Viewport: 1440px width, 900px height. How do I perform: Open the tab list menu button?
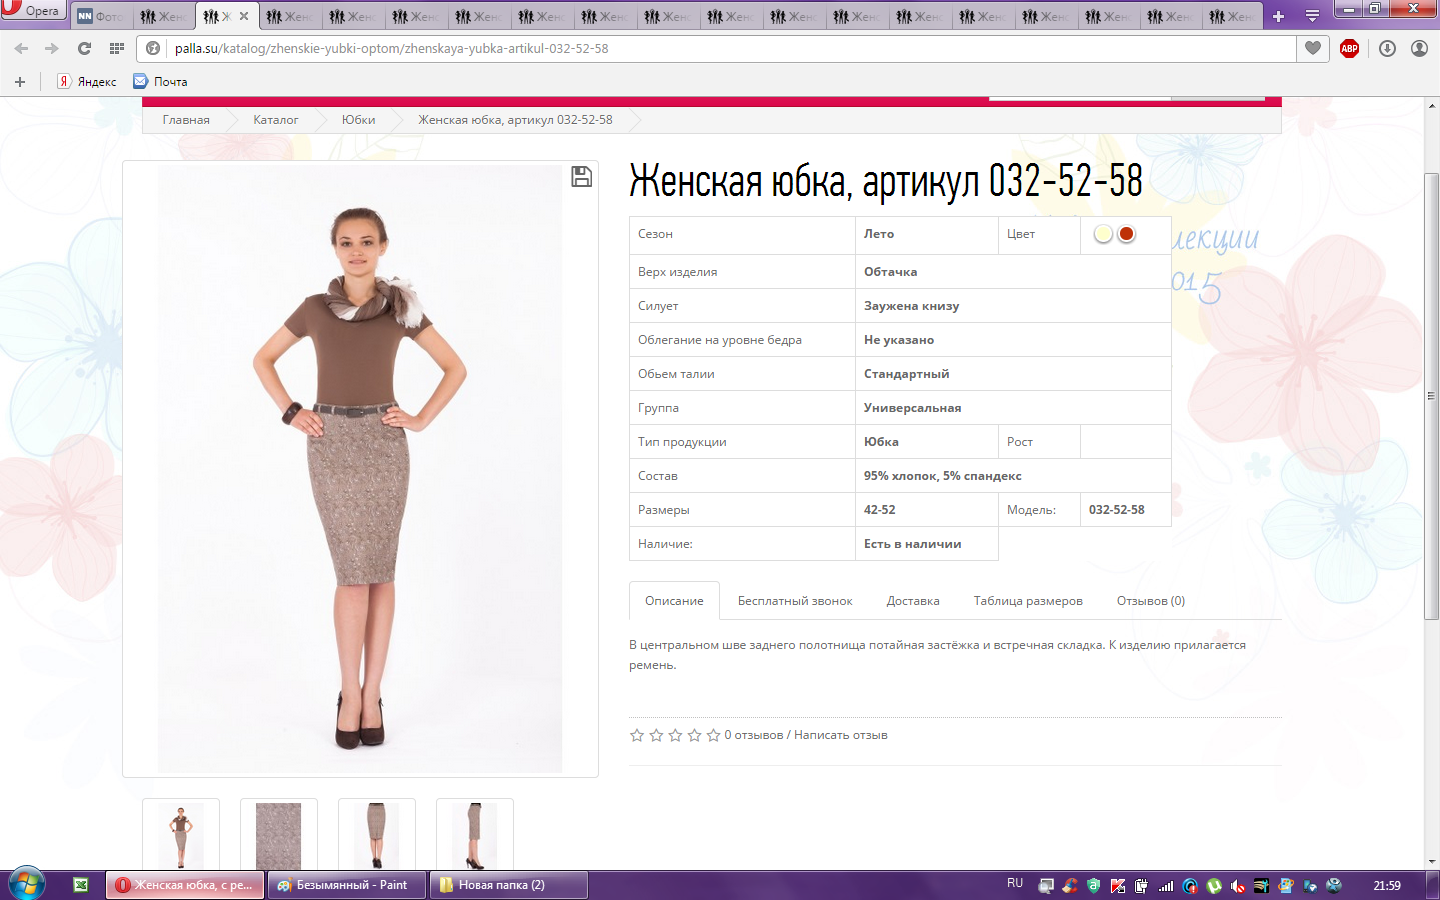pos(1312,16)
